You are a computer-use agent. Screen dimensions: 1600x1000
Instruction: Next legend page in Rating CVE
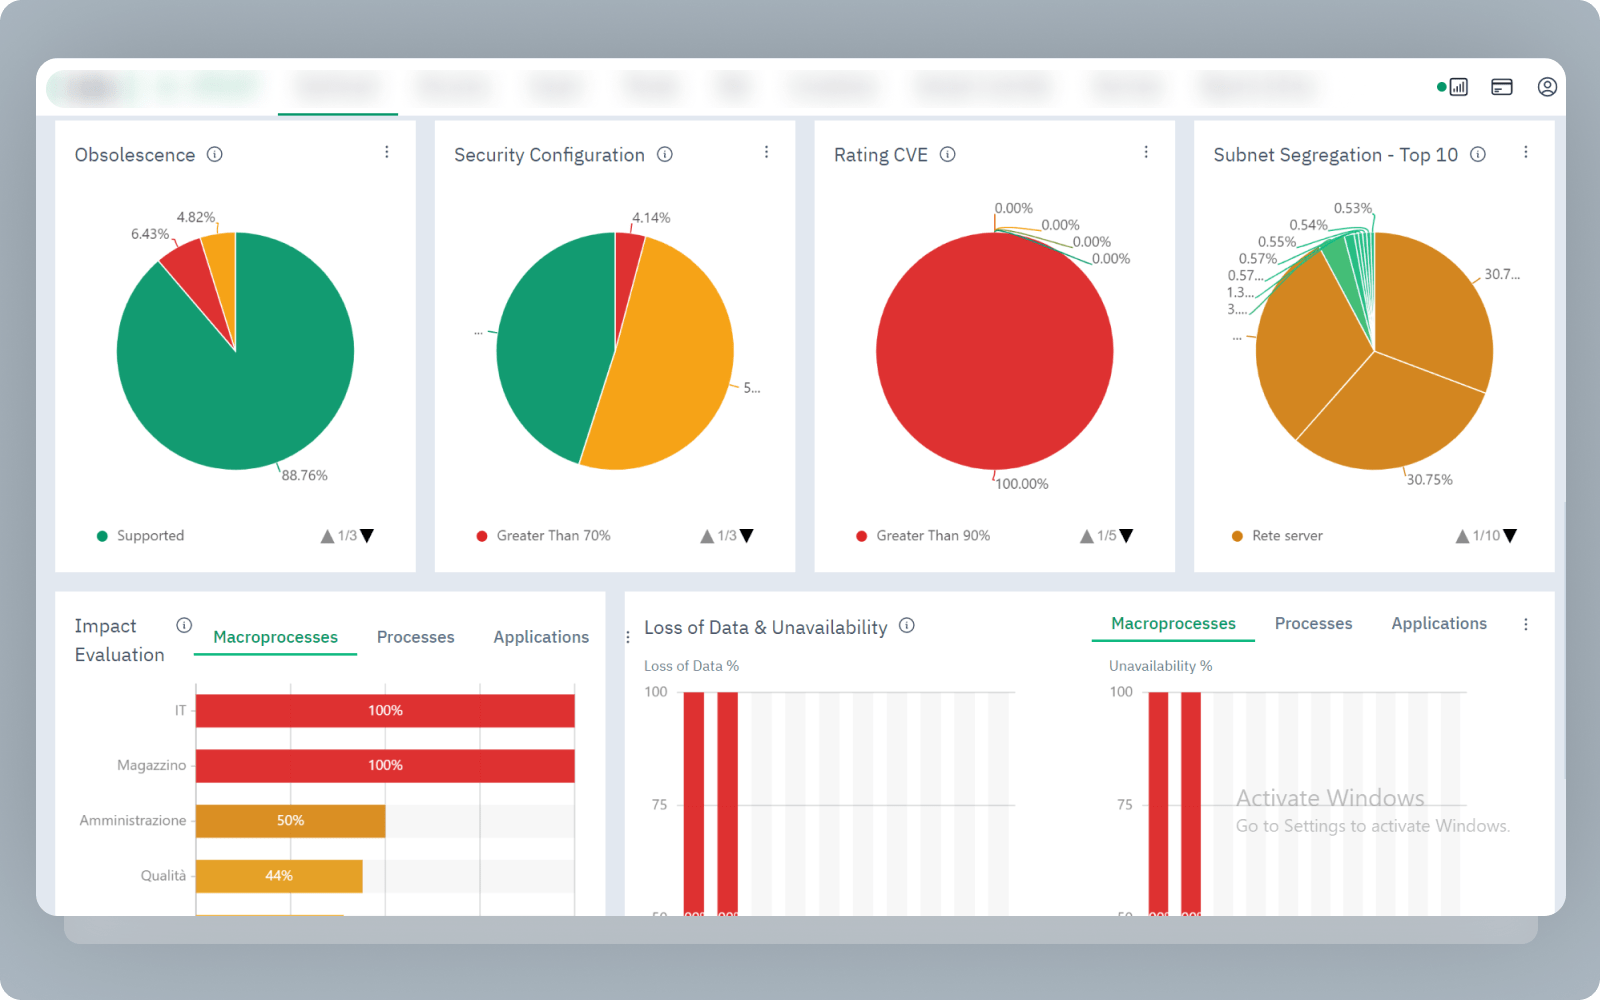pos(1126,536)
